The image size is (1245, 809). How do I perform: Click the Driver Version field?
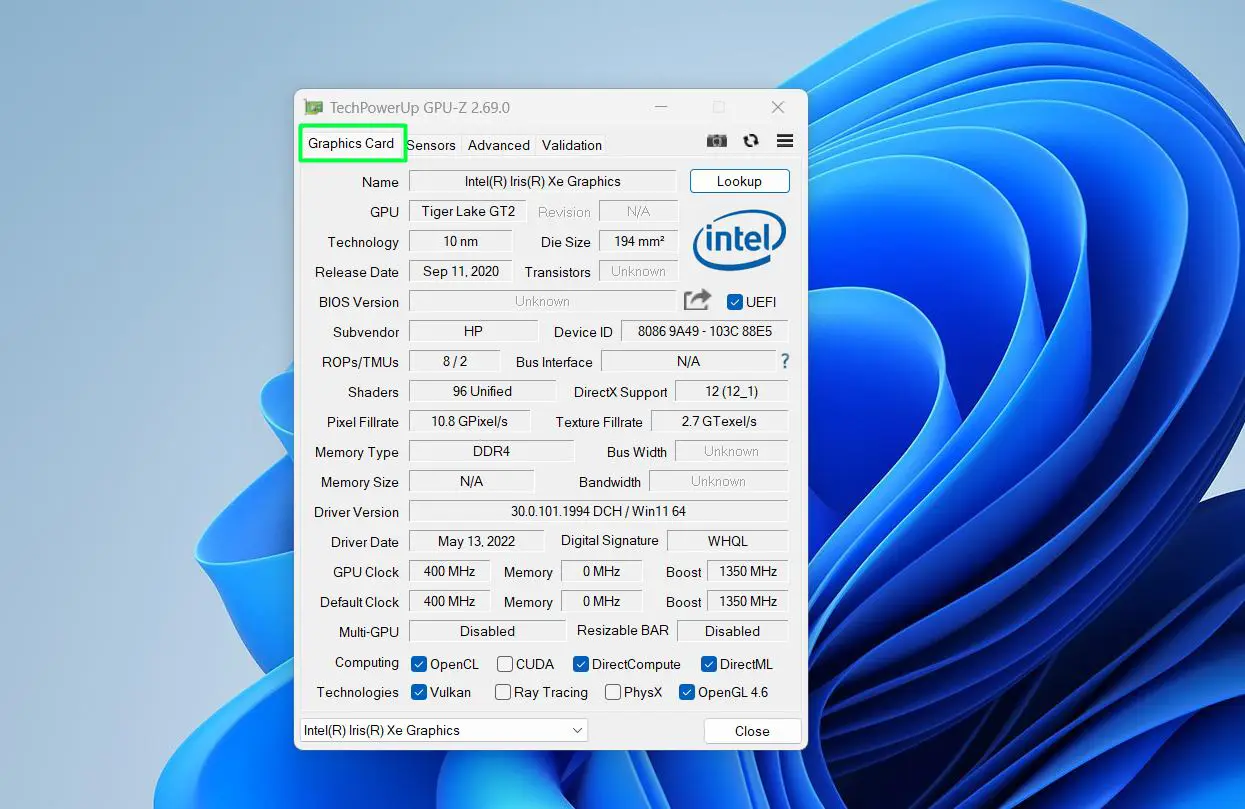click(599, 511)
